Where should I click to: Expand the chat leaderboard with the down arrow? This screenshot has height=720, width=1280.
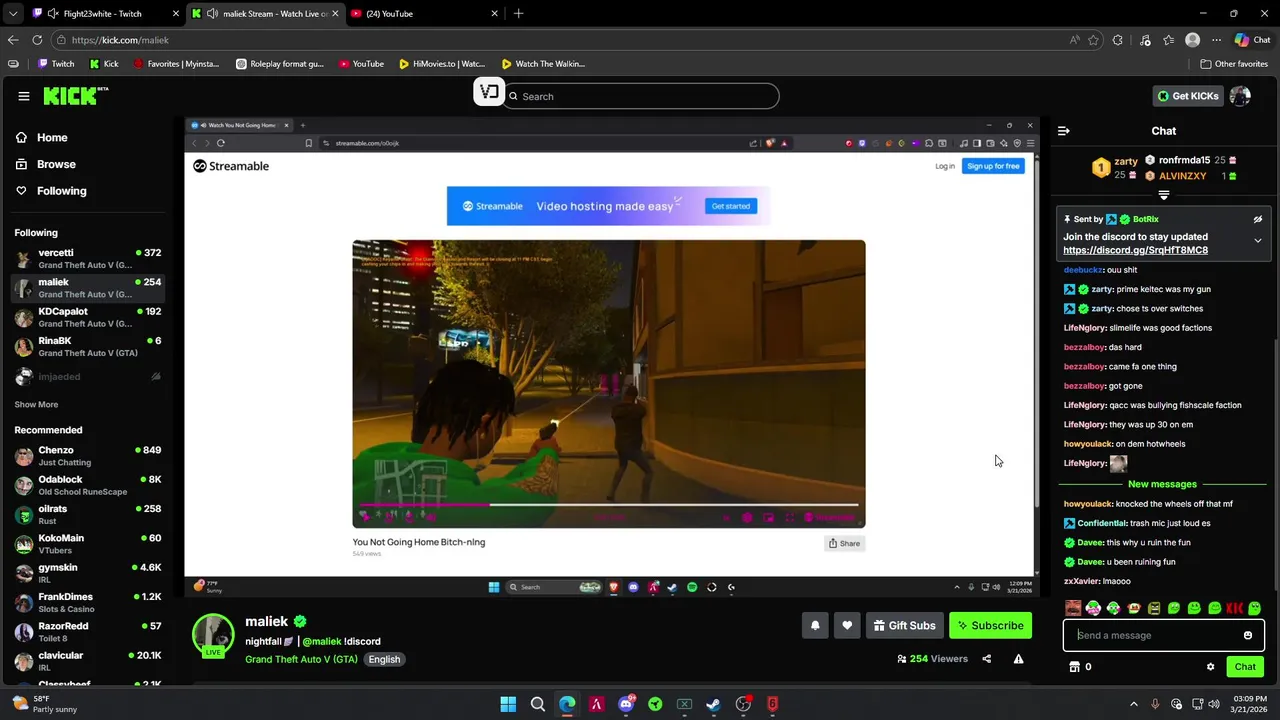[1163, 195]
